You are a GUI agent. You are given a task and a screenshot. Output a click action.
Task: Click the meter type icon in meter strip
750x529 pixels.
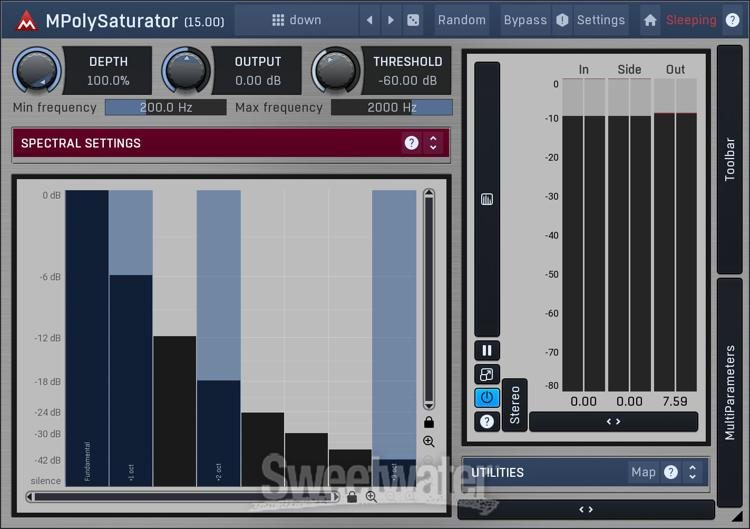(486, 199)
